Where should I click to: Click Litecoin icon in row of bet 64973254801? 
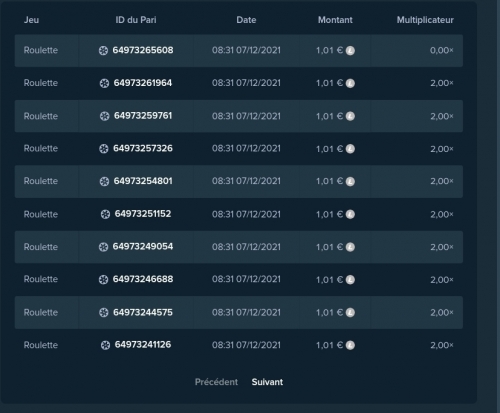coord(350,182)
